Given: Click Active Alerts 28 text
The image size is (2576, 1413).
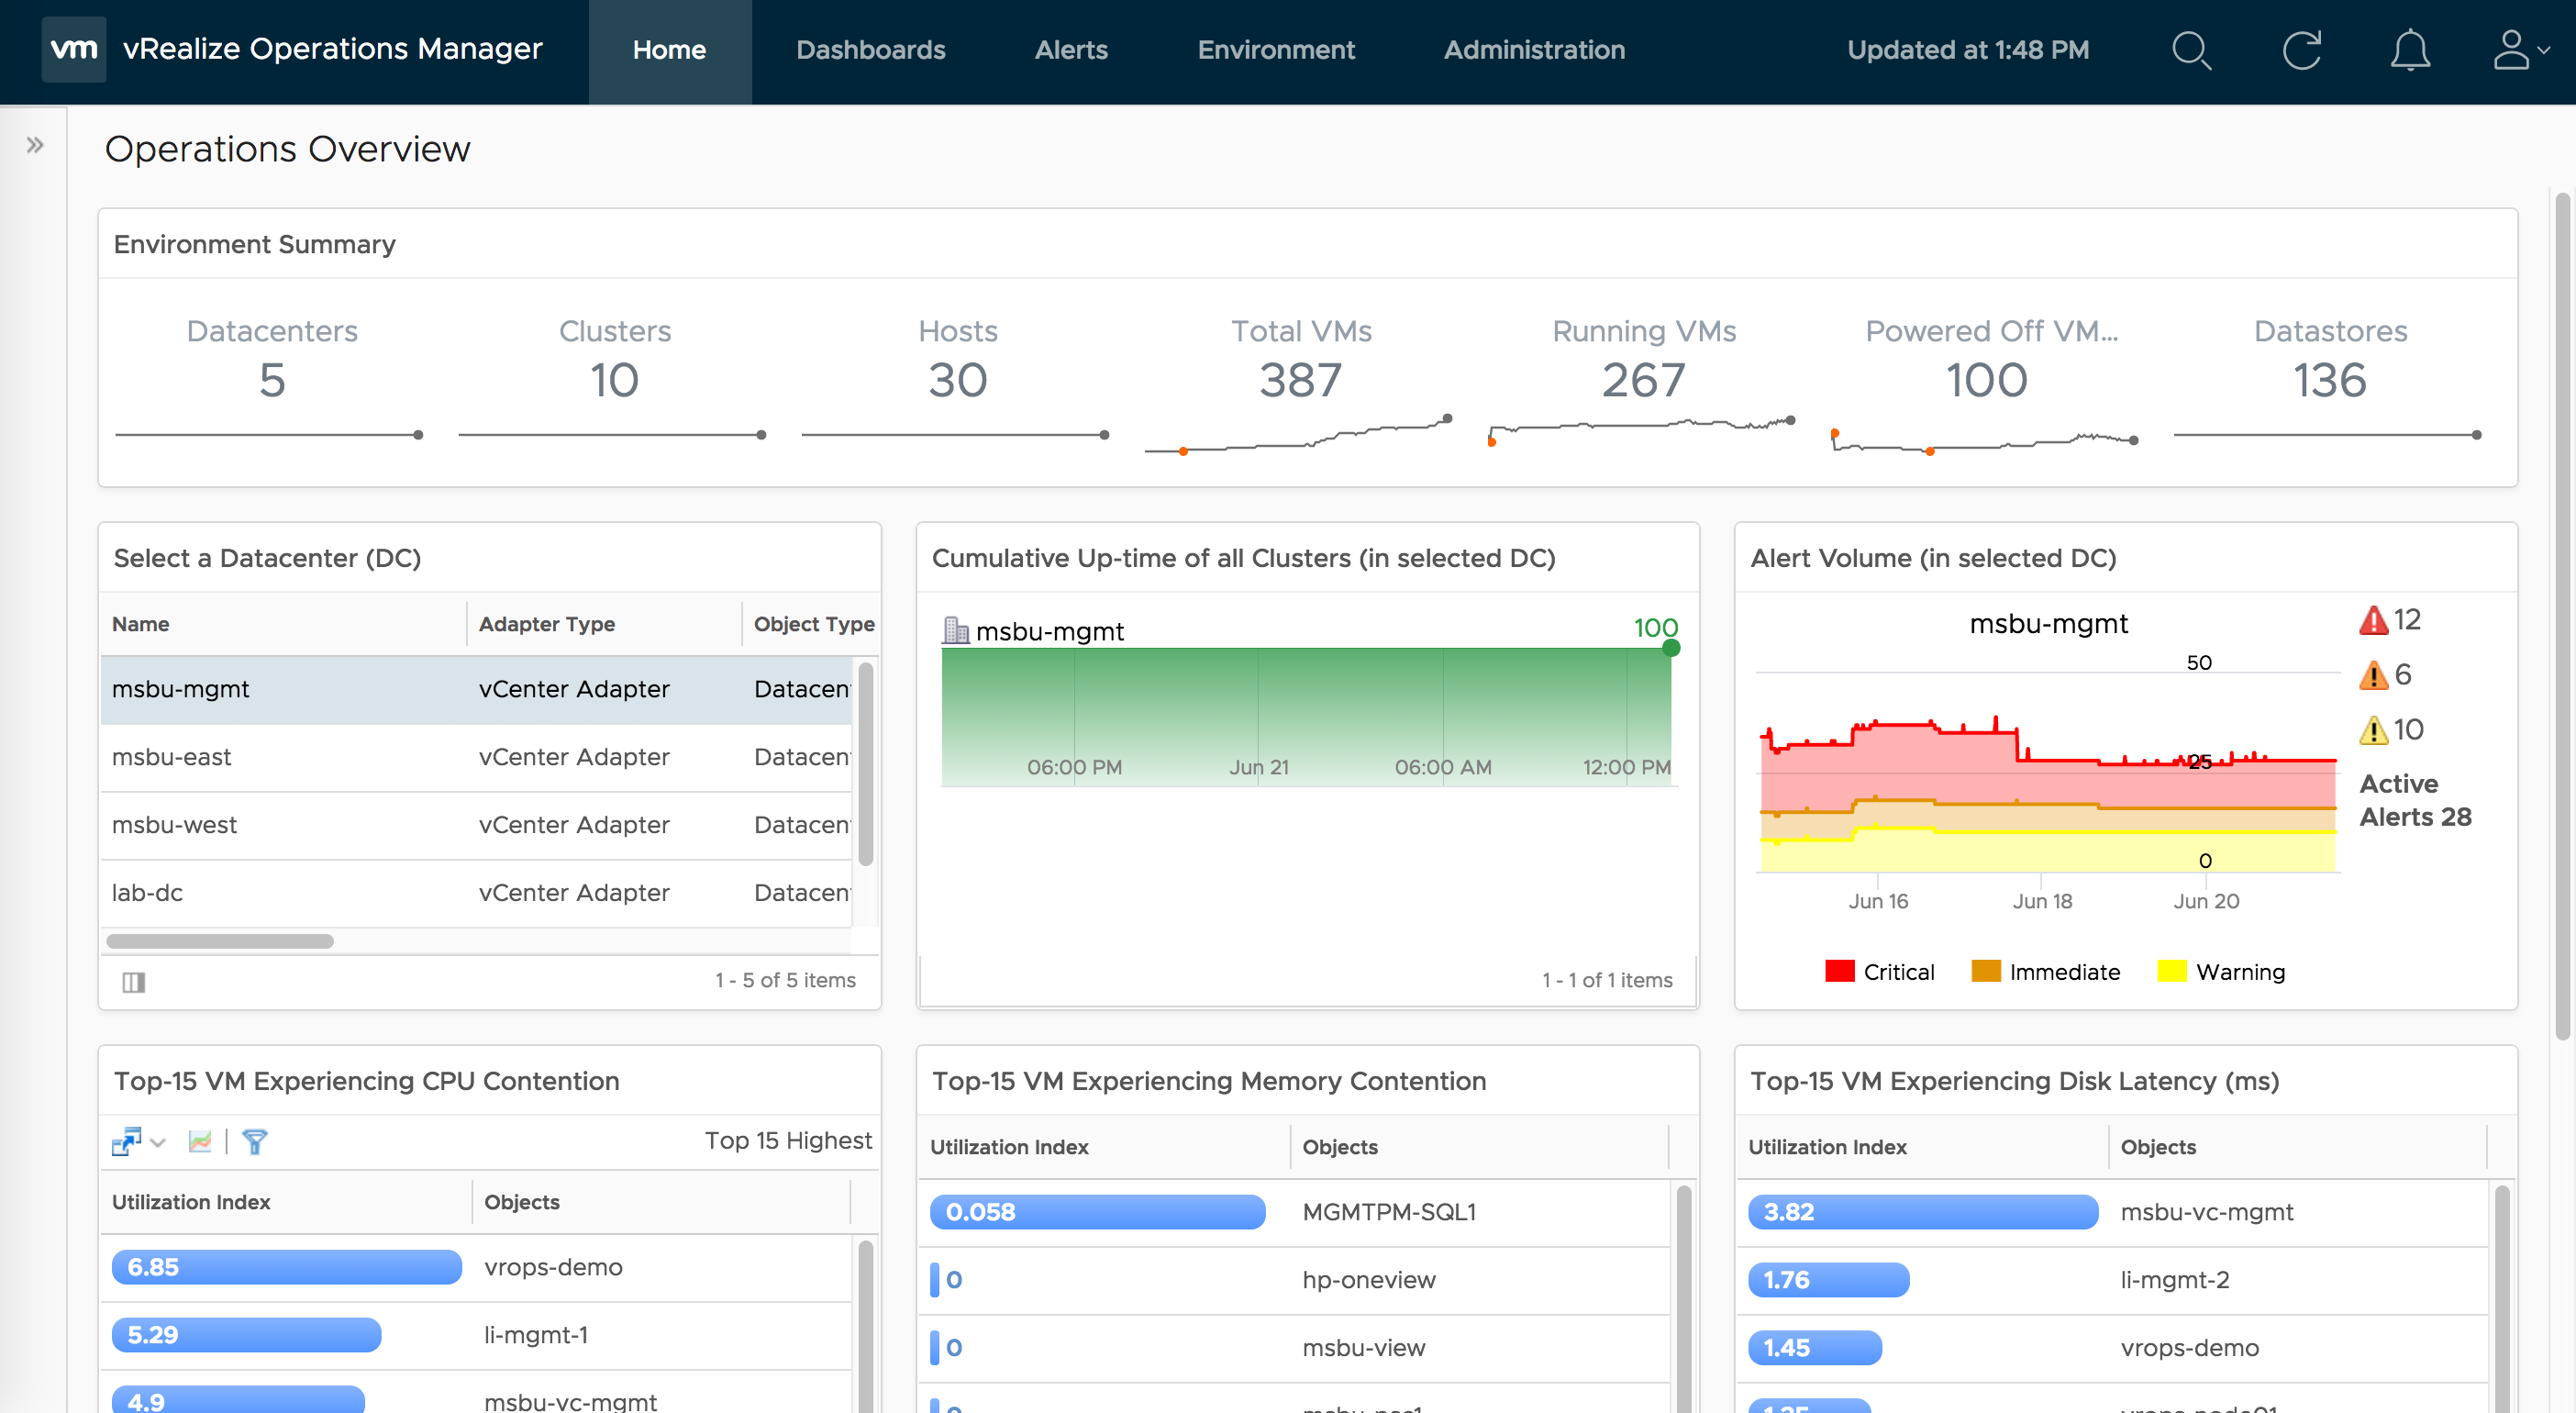Looking at the screenshot, I should click(x=2415, y=800).
